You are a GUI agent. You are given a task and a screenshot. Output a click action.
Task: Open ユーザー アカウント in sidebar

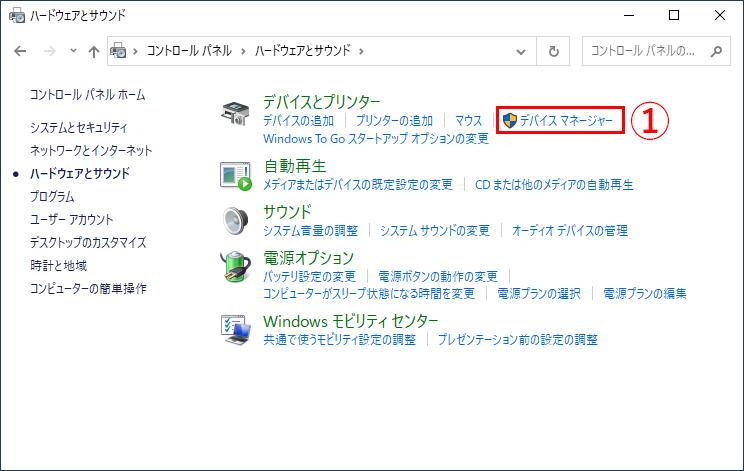72,220
